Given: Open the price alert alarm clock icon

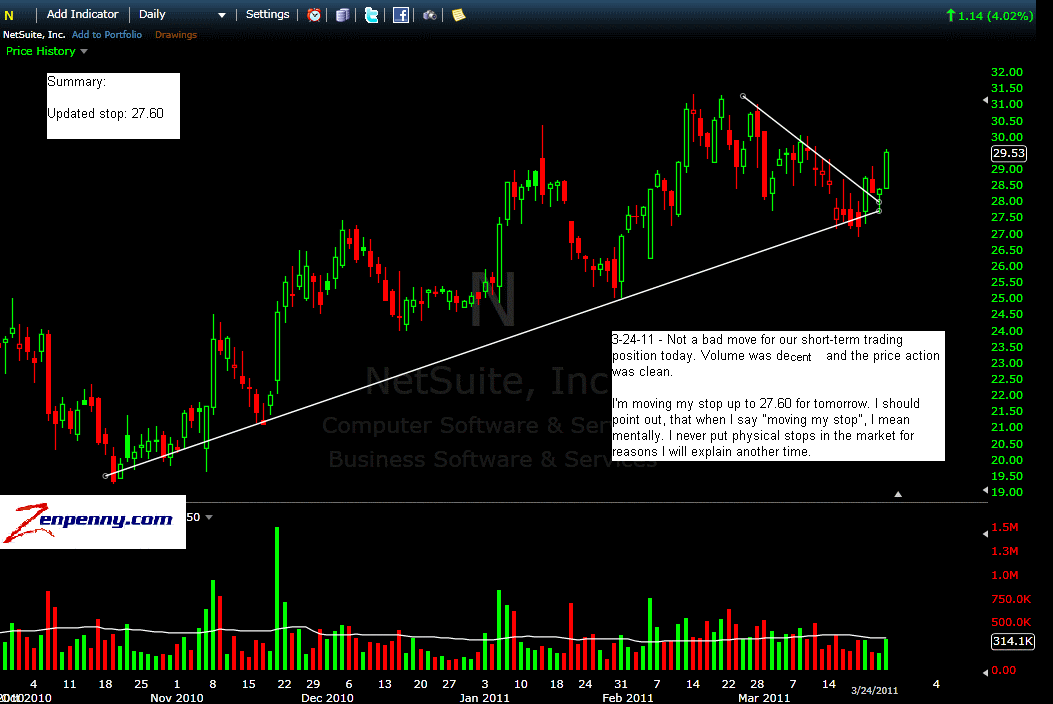Looking at the screenshot, I should pyautogui.click(x=314, y=15).
